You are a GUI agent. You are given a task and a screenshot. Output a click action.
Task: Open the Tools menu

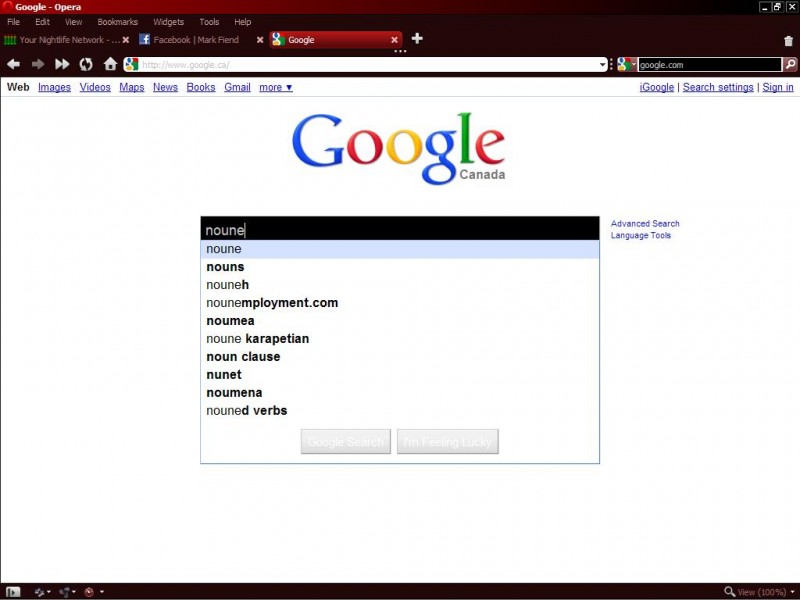[209, 22]
